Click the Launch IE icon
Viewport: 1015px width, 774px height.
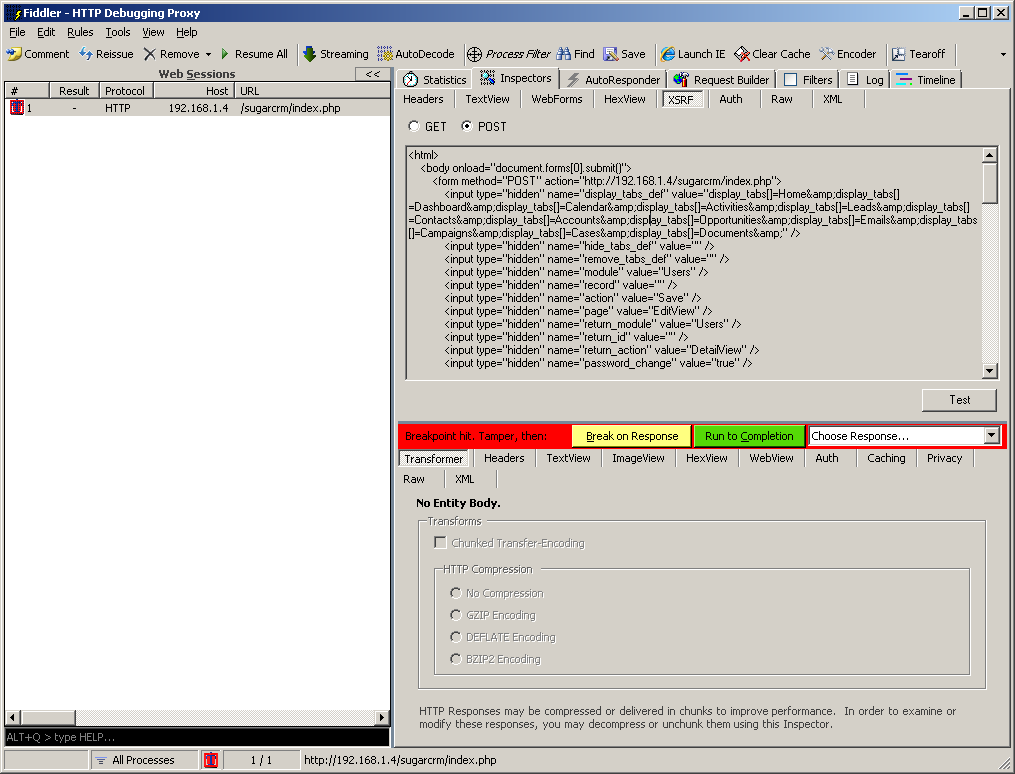[667, 54]
